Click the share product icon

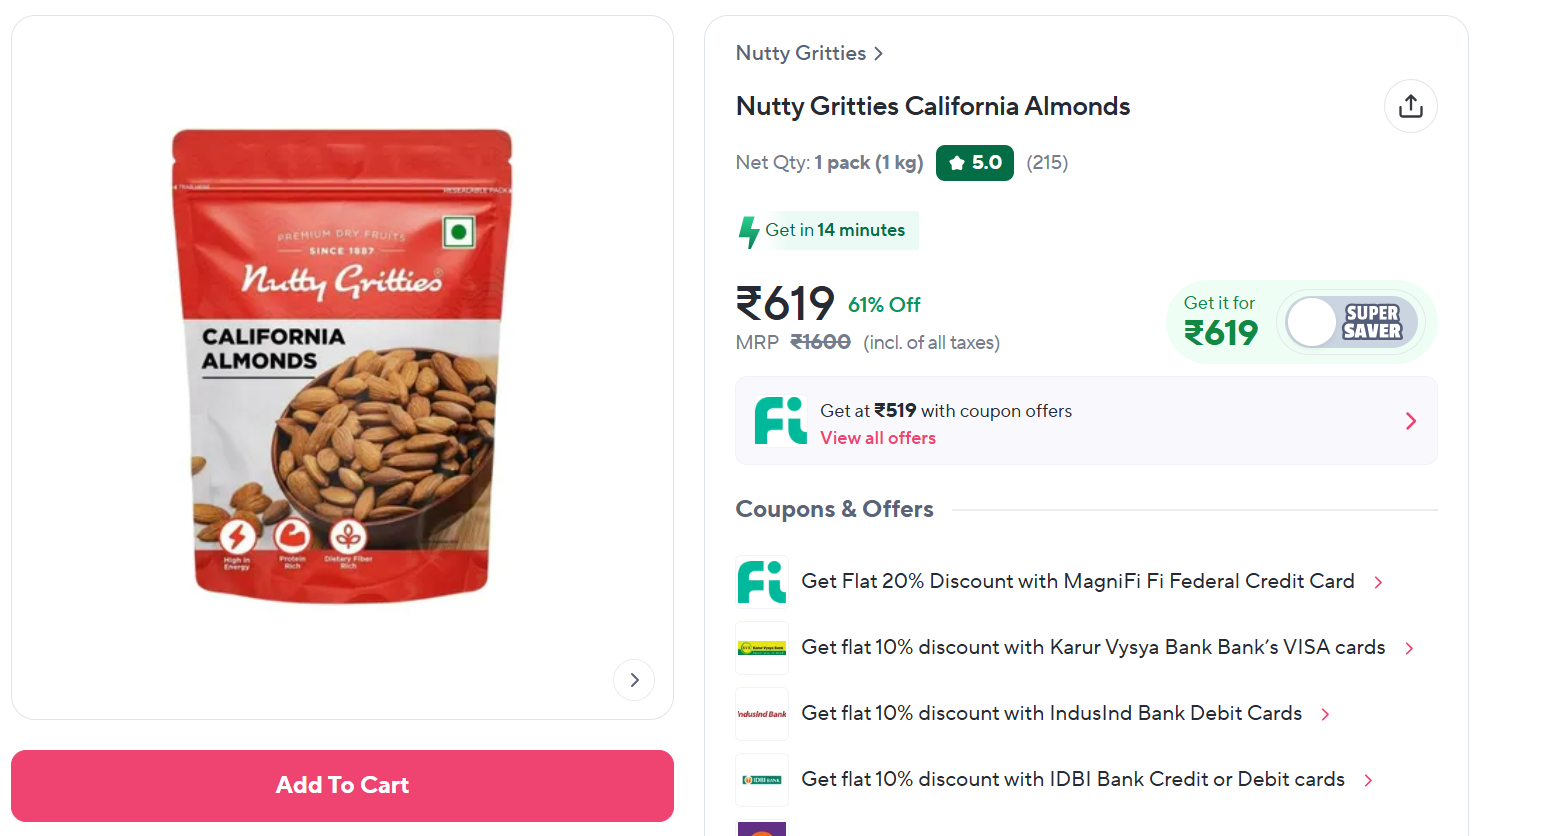1410,106
